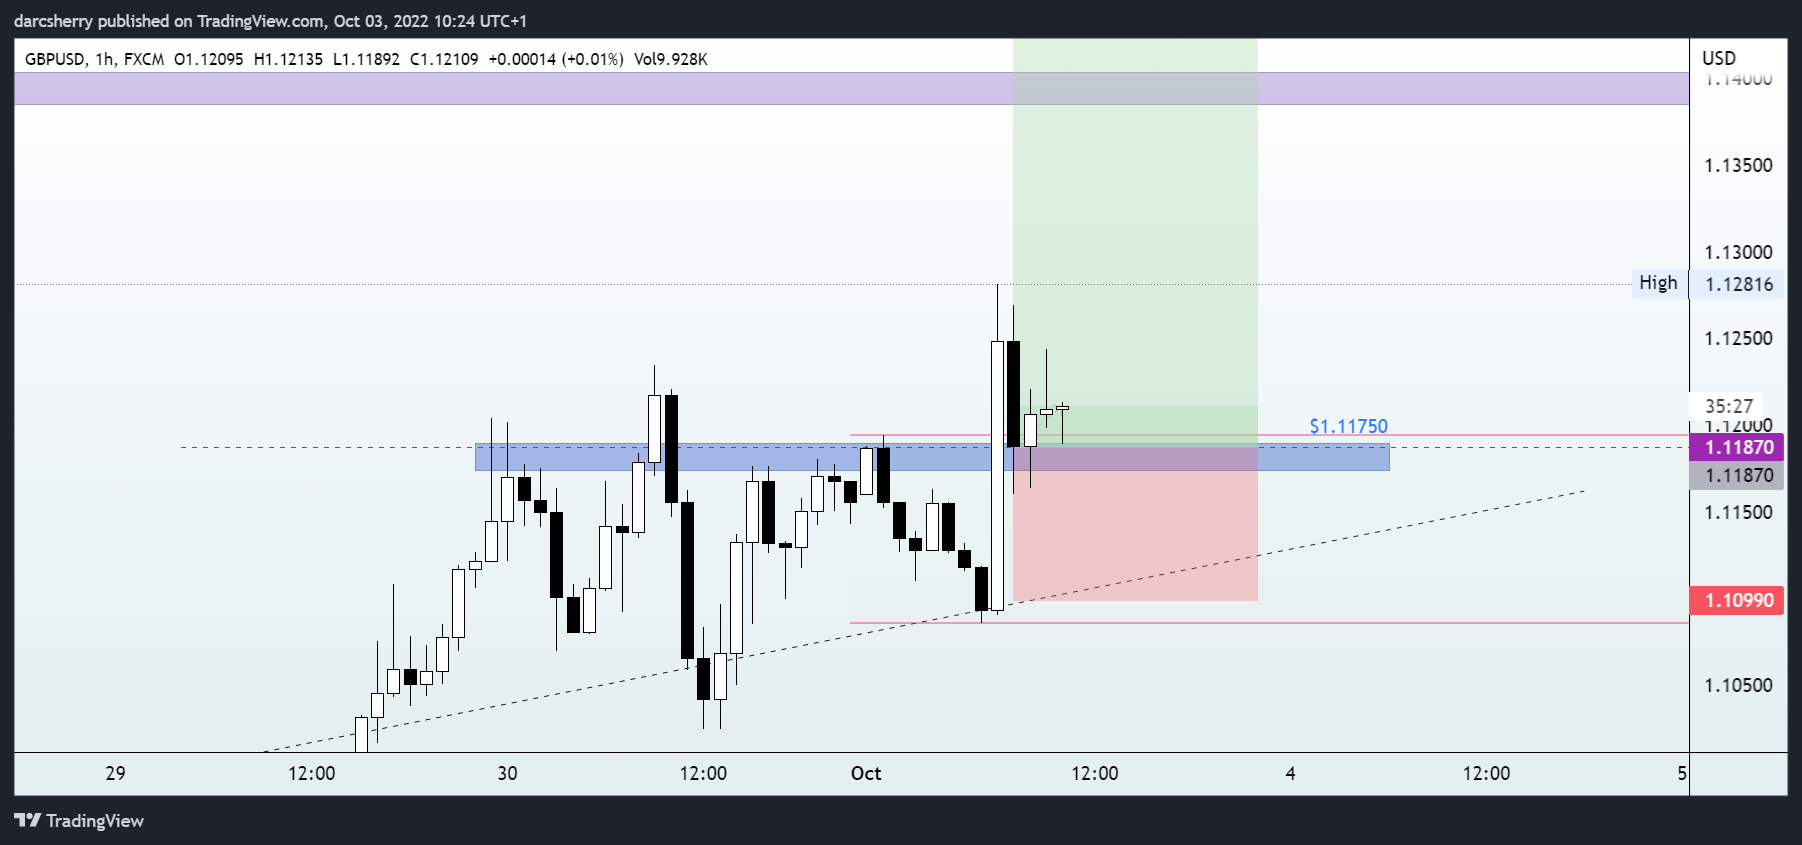This screenshot has height=845, width=1802.
Task: Click the 4 date label on time axis
Action: (1290, 773)
